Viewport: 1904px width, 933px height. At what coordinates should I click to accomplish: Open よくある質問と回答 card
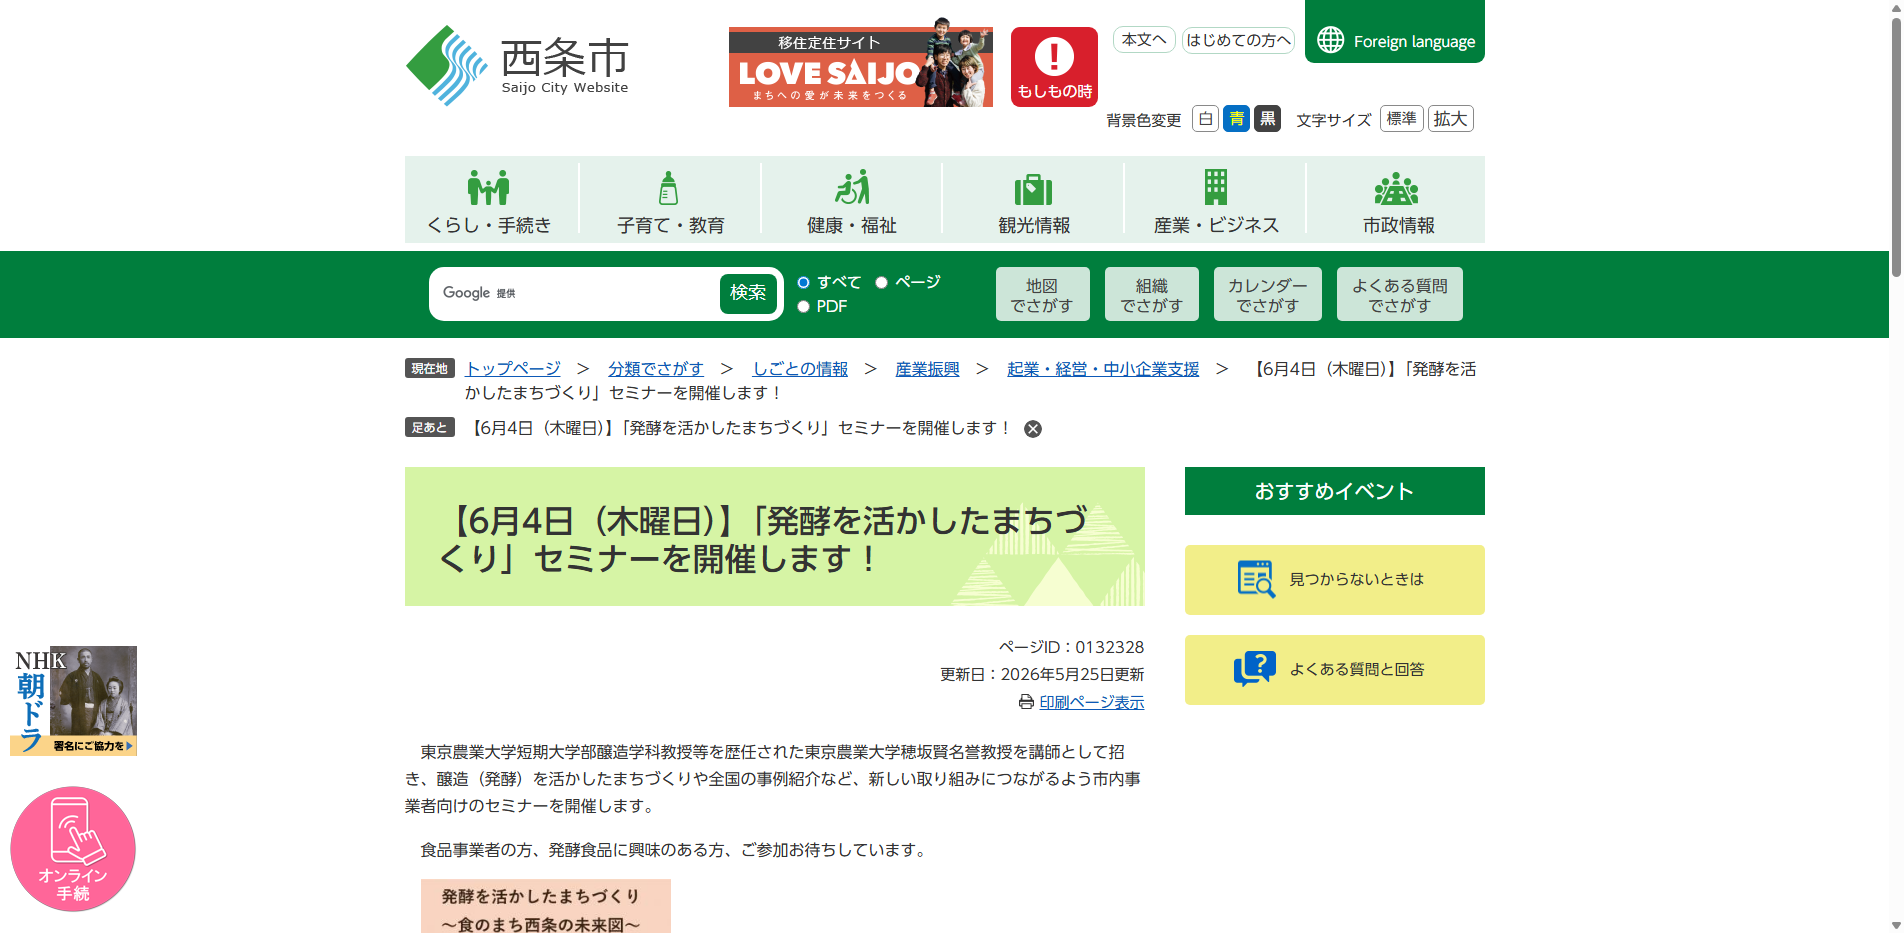click(1335, 670)
